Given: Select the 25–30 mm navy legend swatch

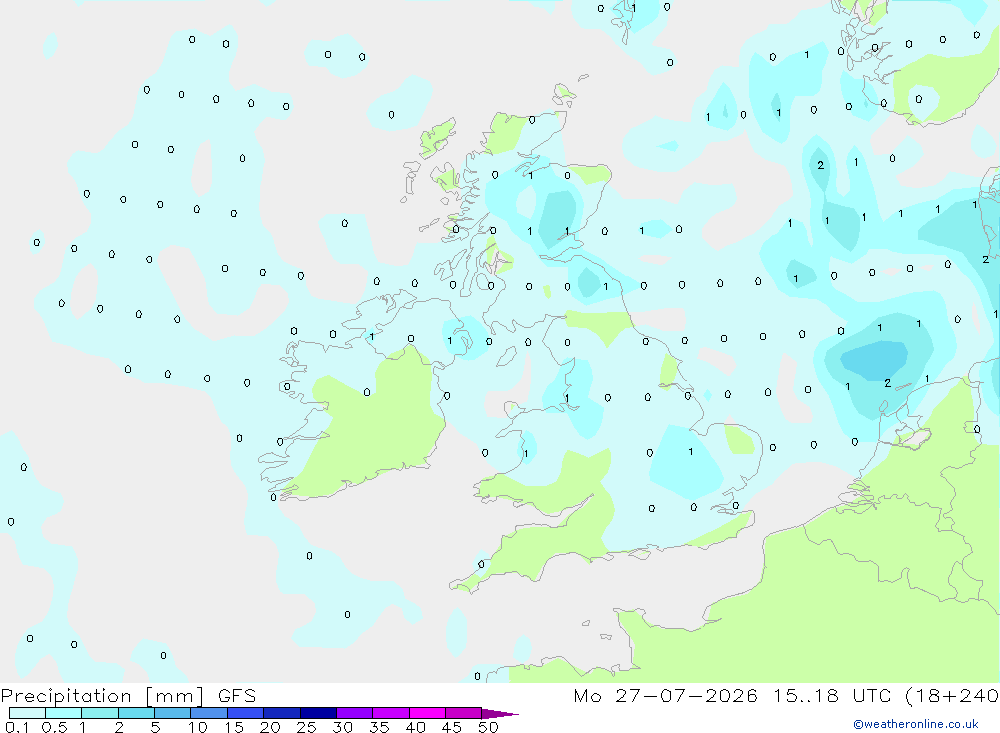Looking at the screenshot, I should pos(318,713).
